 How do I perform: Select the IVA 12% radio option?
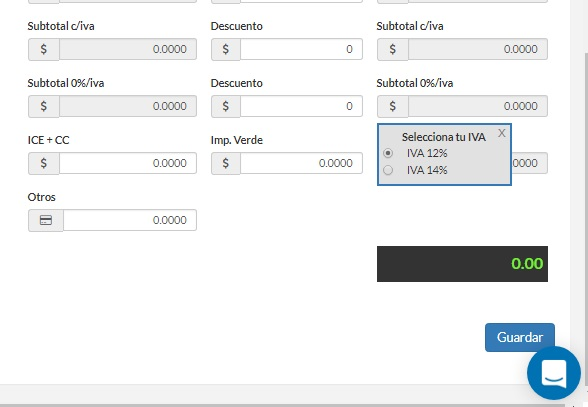[x=388, y=153]
